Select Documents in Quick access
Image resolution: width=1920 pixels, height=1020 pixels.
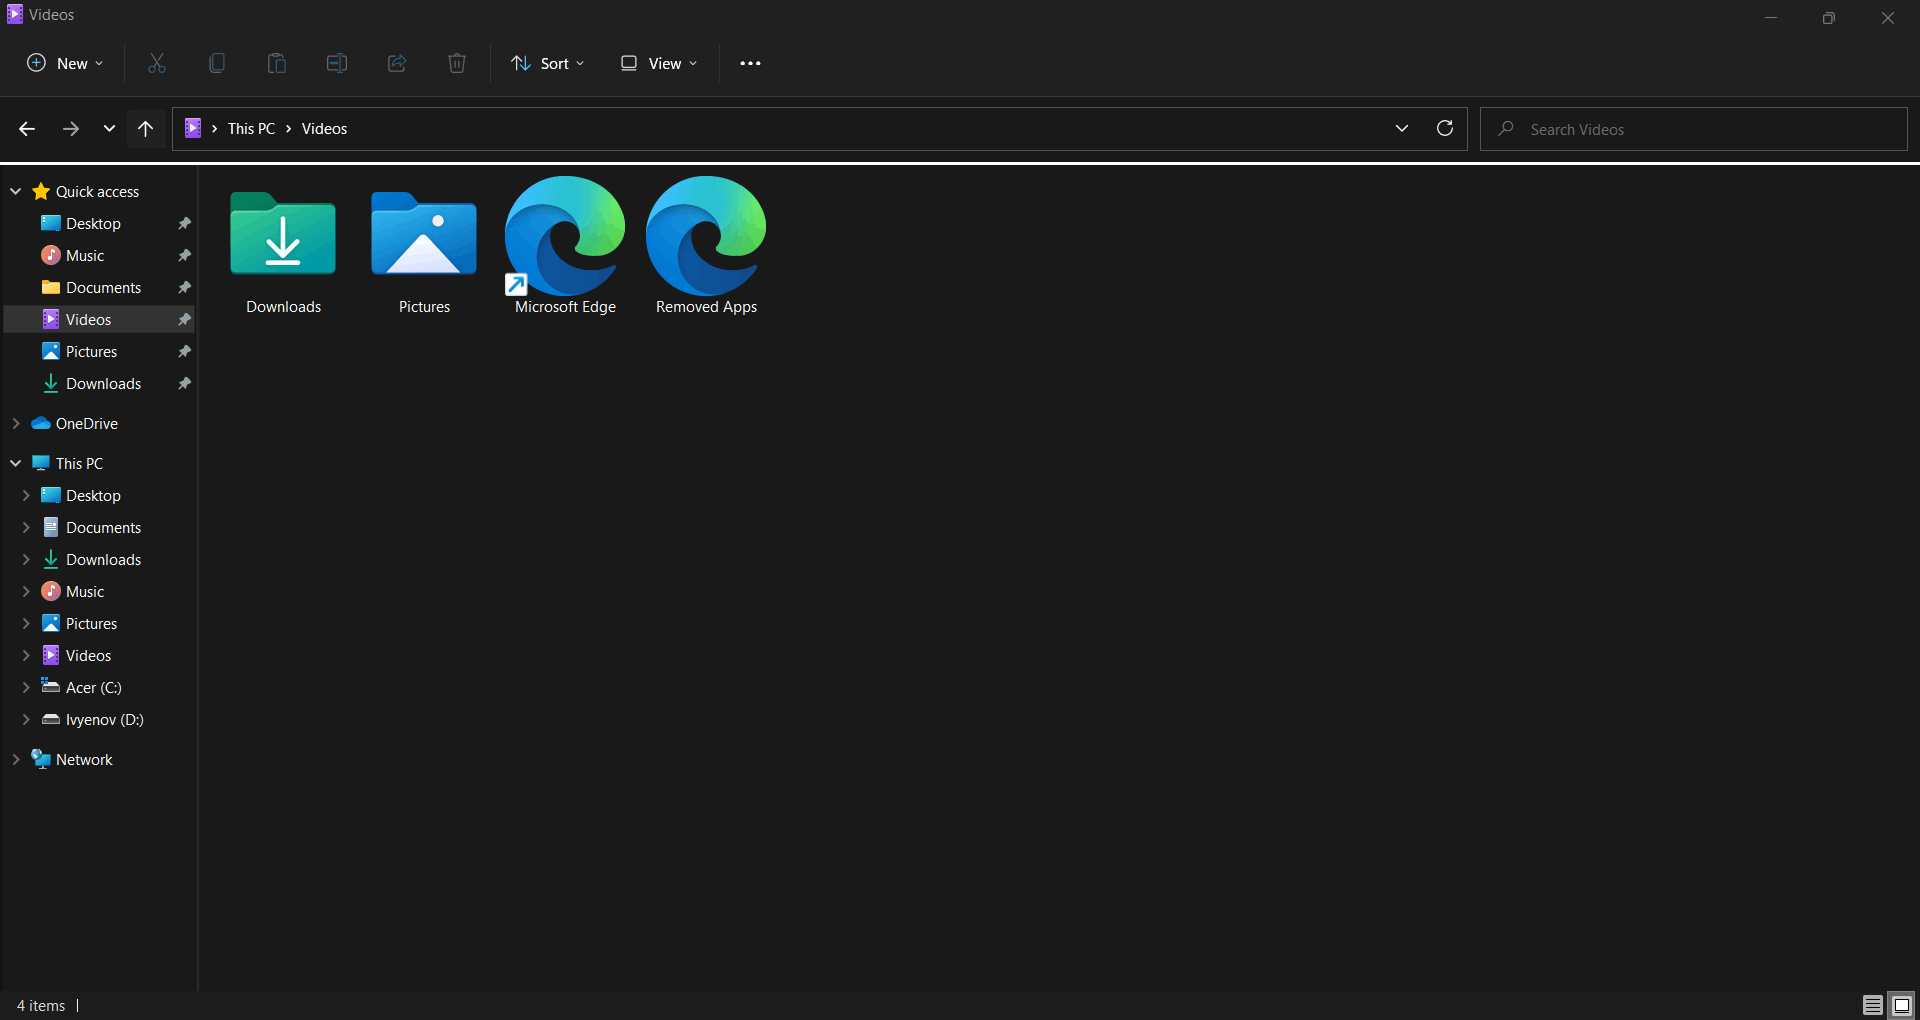pyautogui.click(x=103, y=287)
